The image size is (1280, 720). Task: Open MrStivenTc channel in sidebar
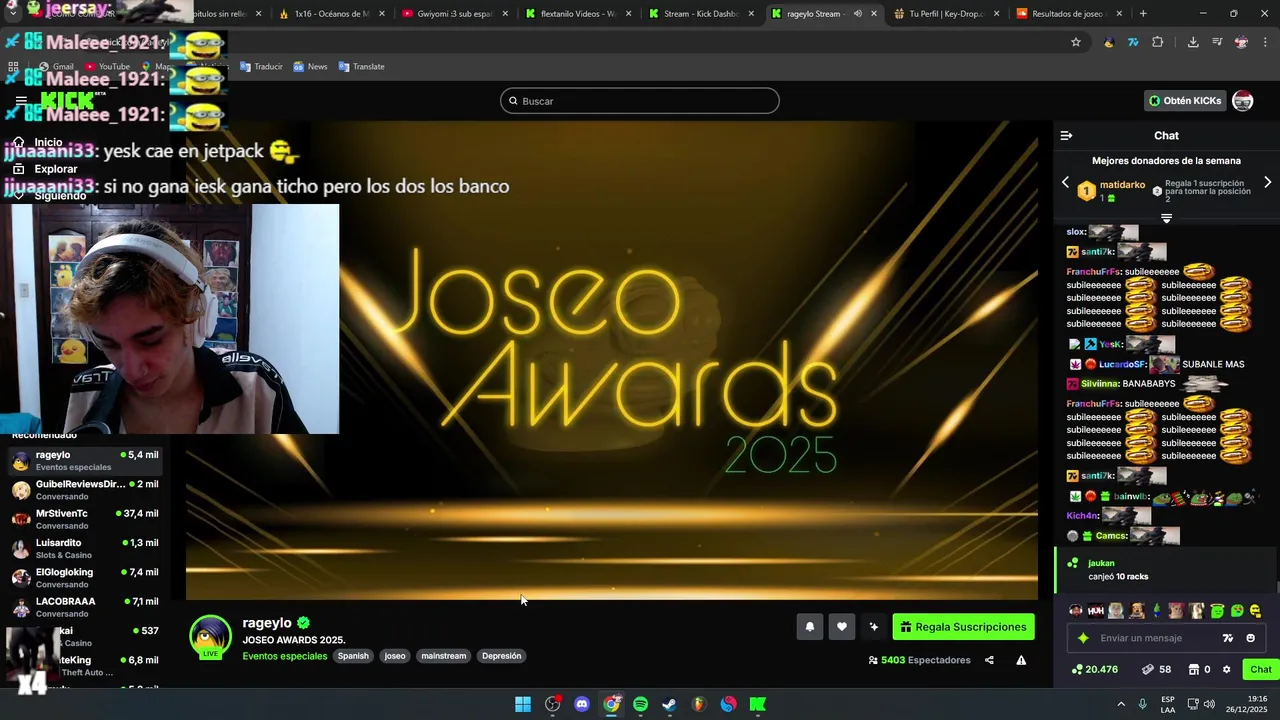point(85,519)
